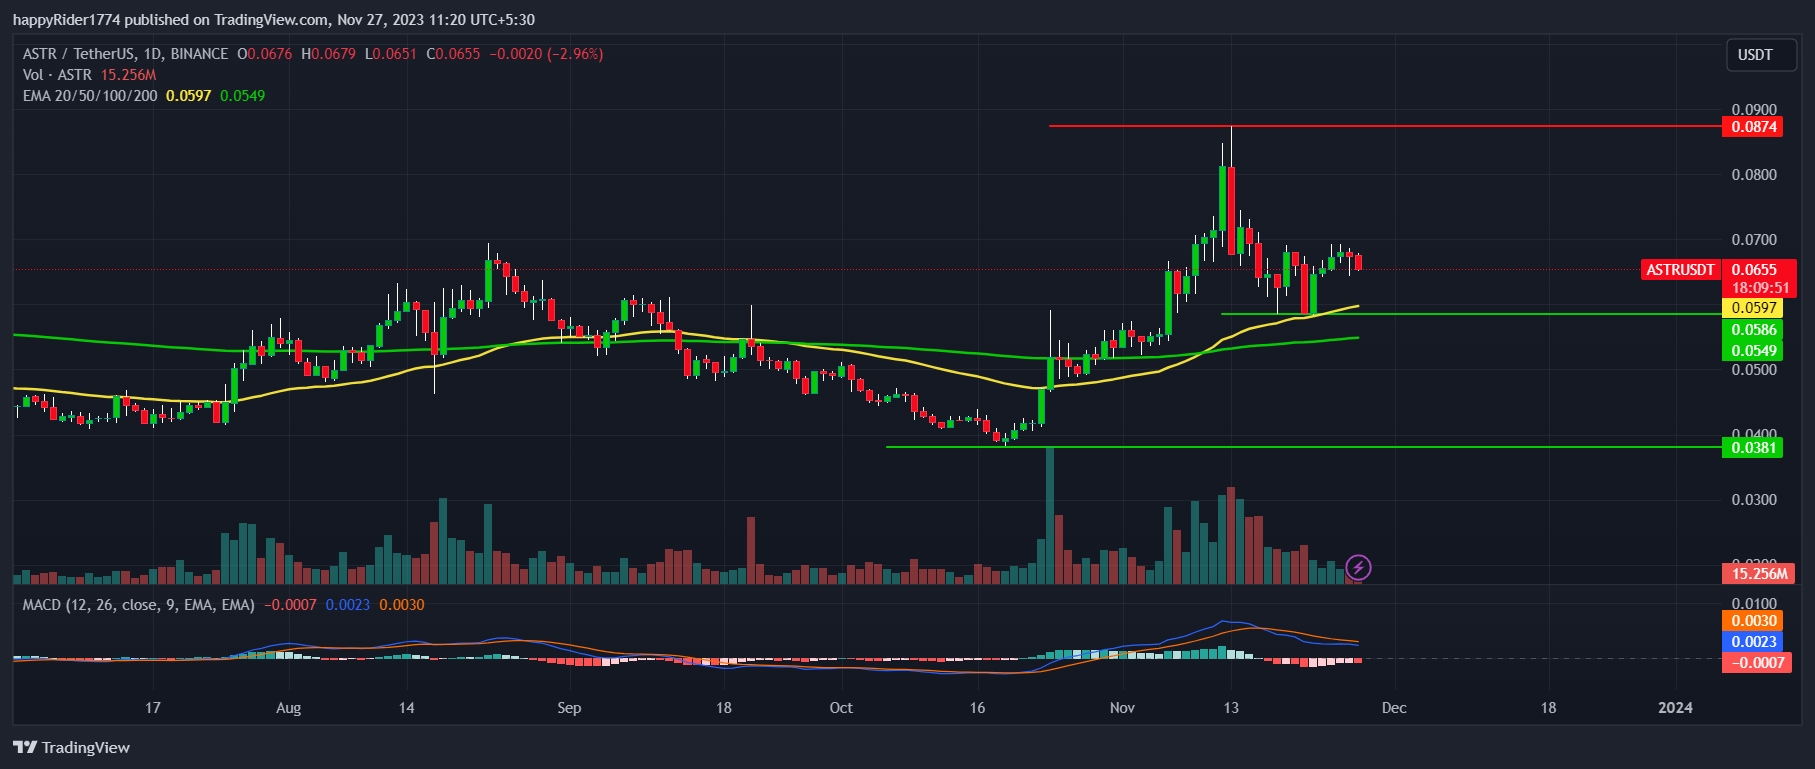Screen dimensions: 1815x769
Task: Click the ASTRUSDT last price tag
Action: 1681,270
